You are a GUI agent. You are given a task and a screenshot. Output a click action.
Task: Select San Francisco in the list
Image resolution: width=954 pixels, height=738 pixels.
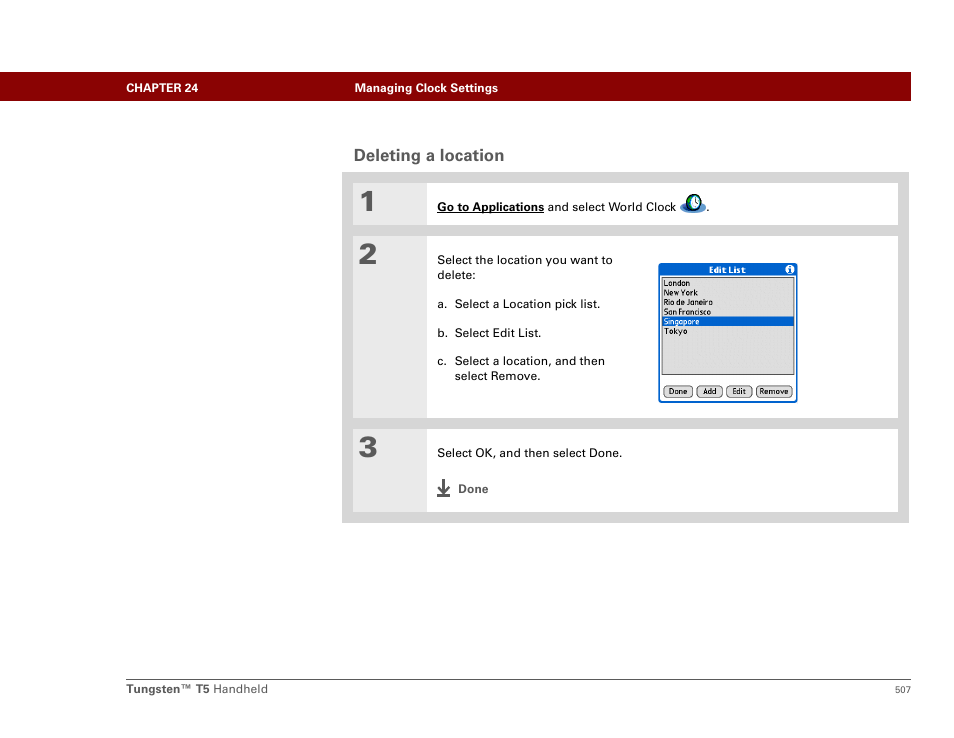pos(728,312)
